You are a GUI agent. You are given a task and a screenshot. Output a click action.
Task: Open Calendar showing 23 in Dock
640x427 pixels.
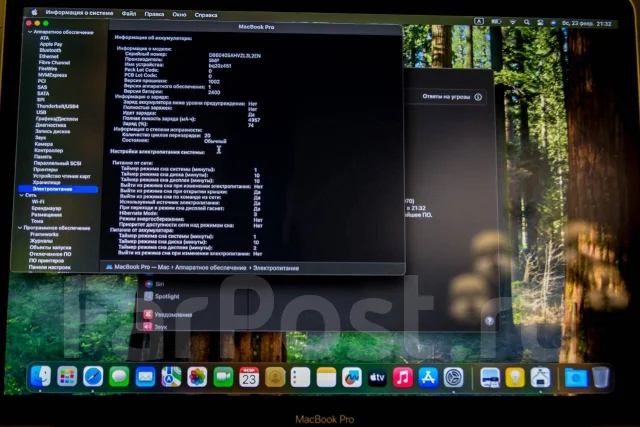[x=249, y=377]
